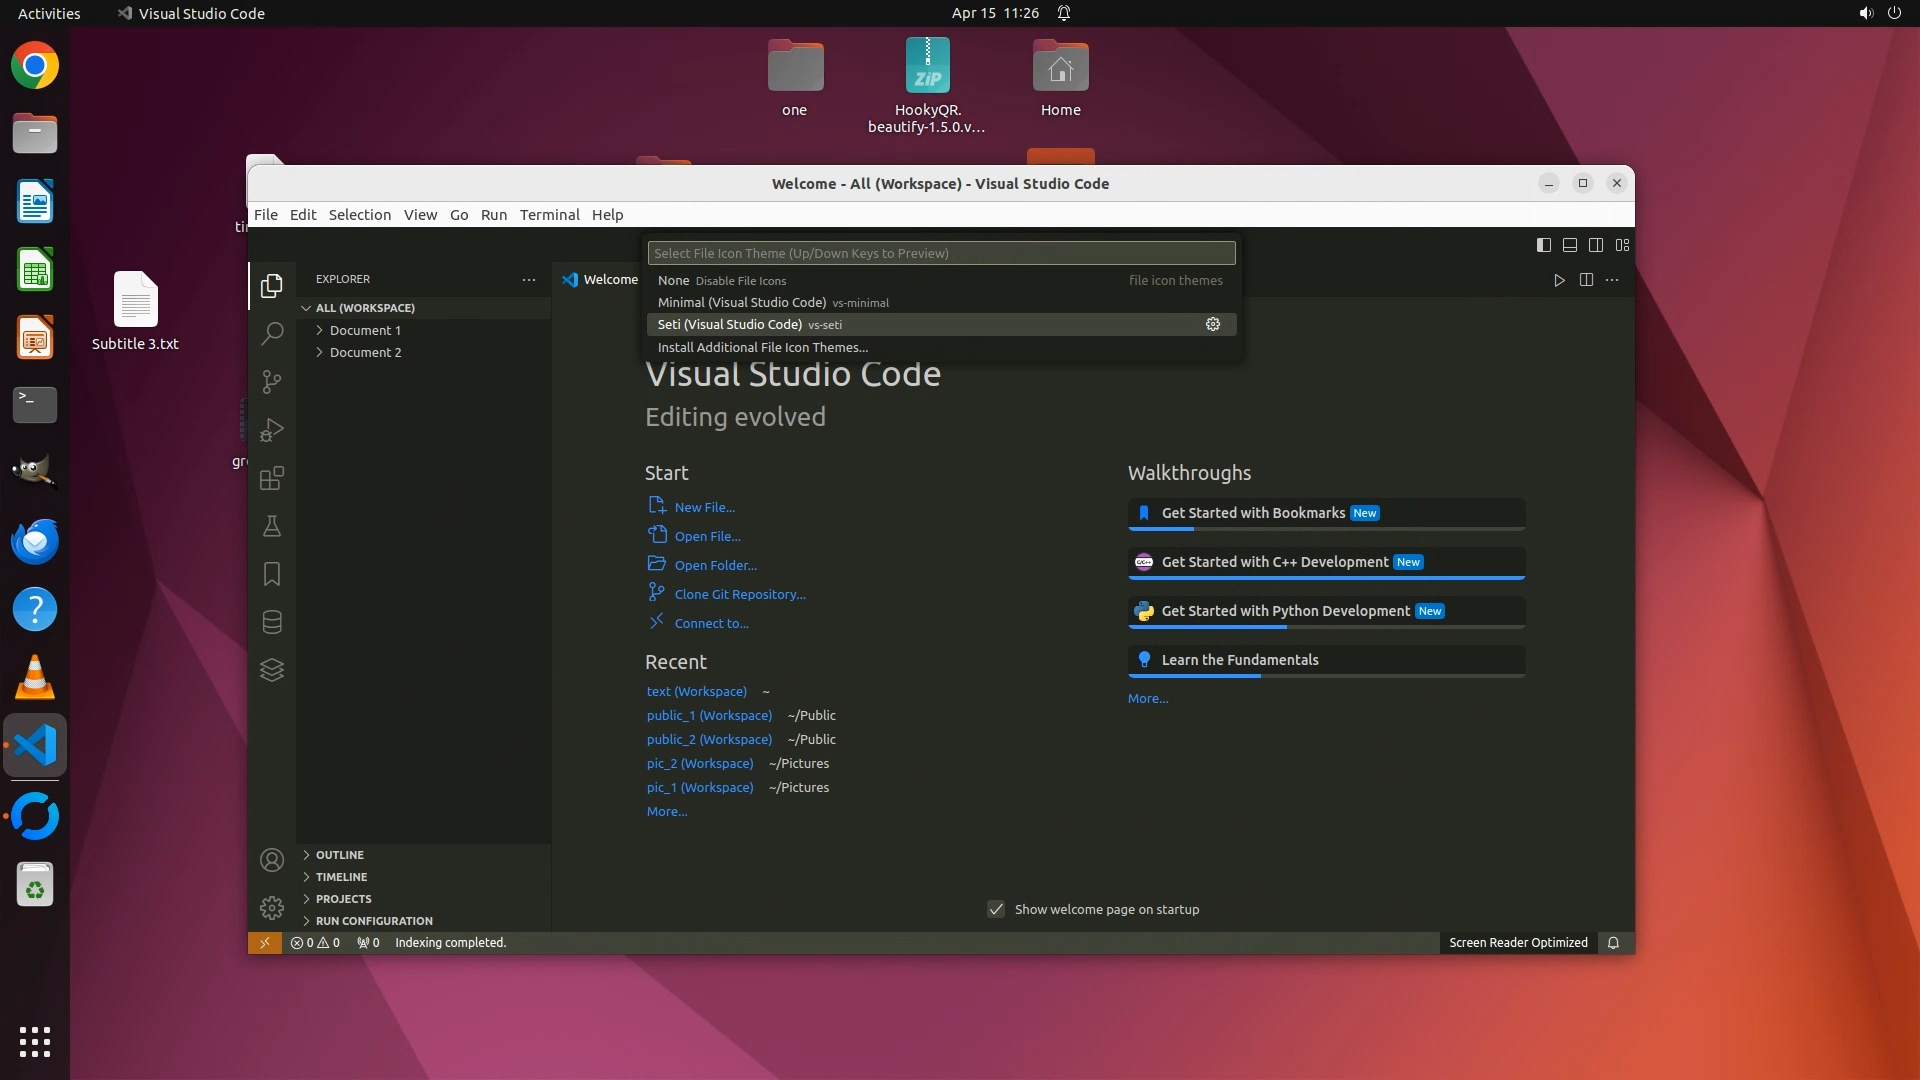Click the Select File Icon Theme input field
Image resolution: width=1920 pixels, height=1080 pixels.
click(x=941, y=253)
